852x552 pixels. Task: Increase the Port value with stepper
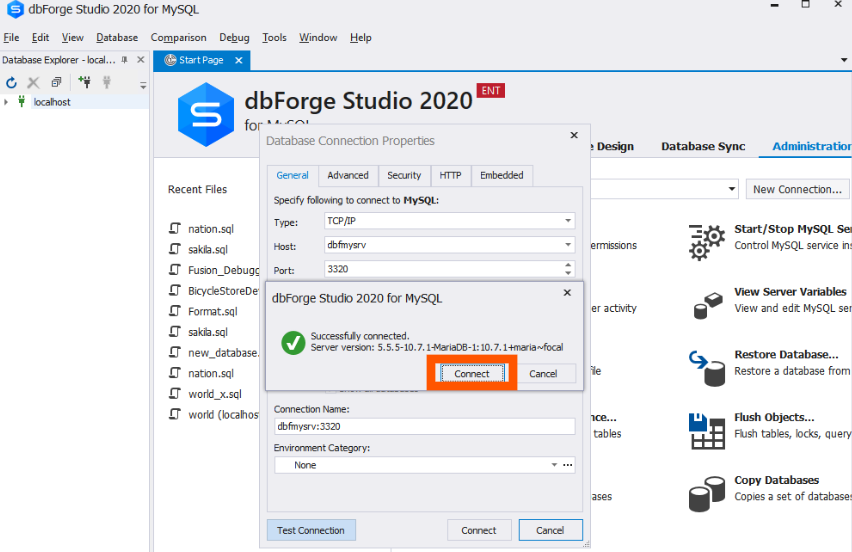[569, 265]
